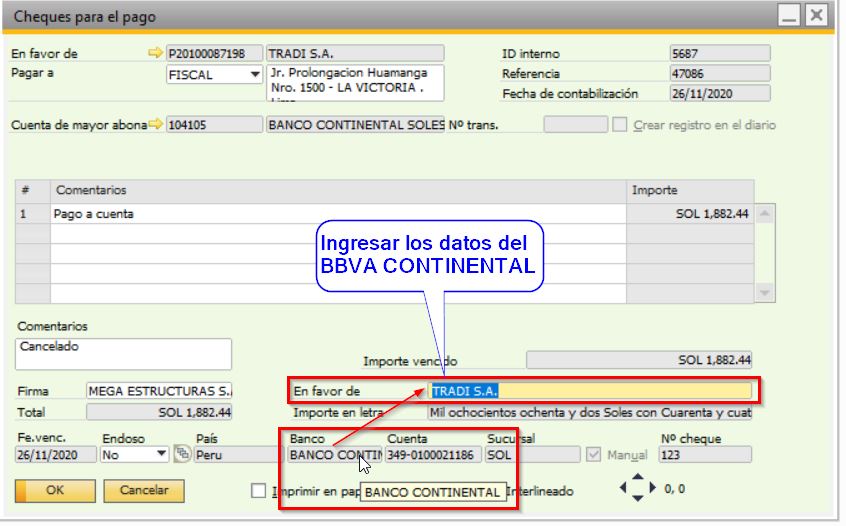Click the BANCO CONTINENTAL SOLES field

coord(355,125)
